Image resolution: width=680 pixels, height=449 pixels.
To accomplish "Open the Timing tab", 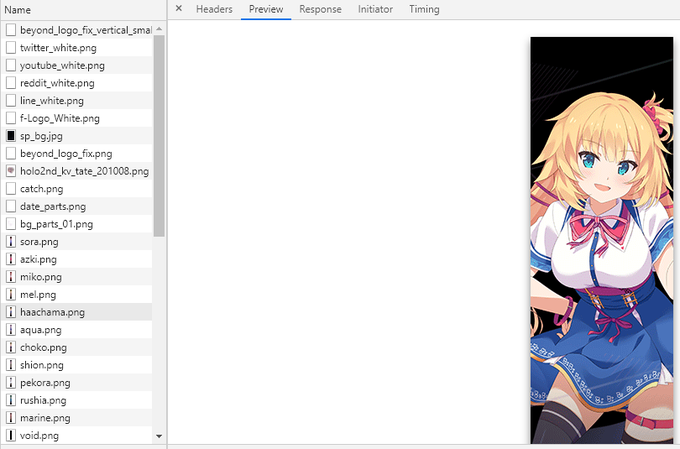I will pos(424,9).
